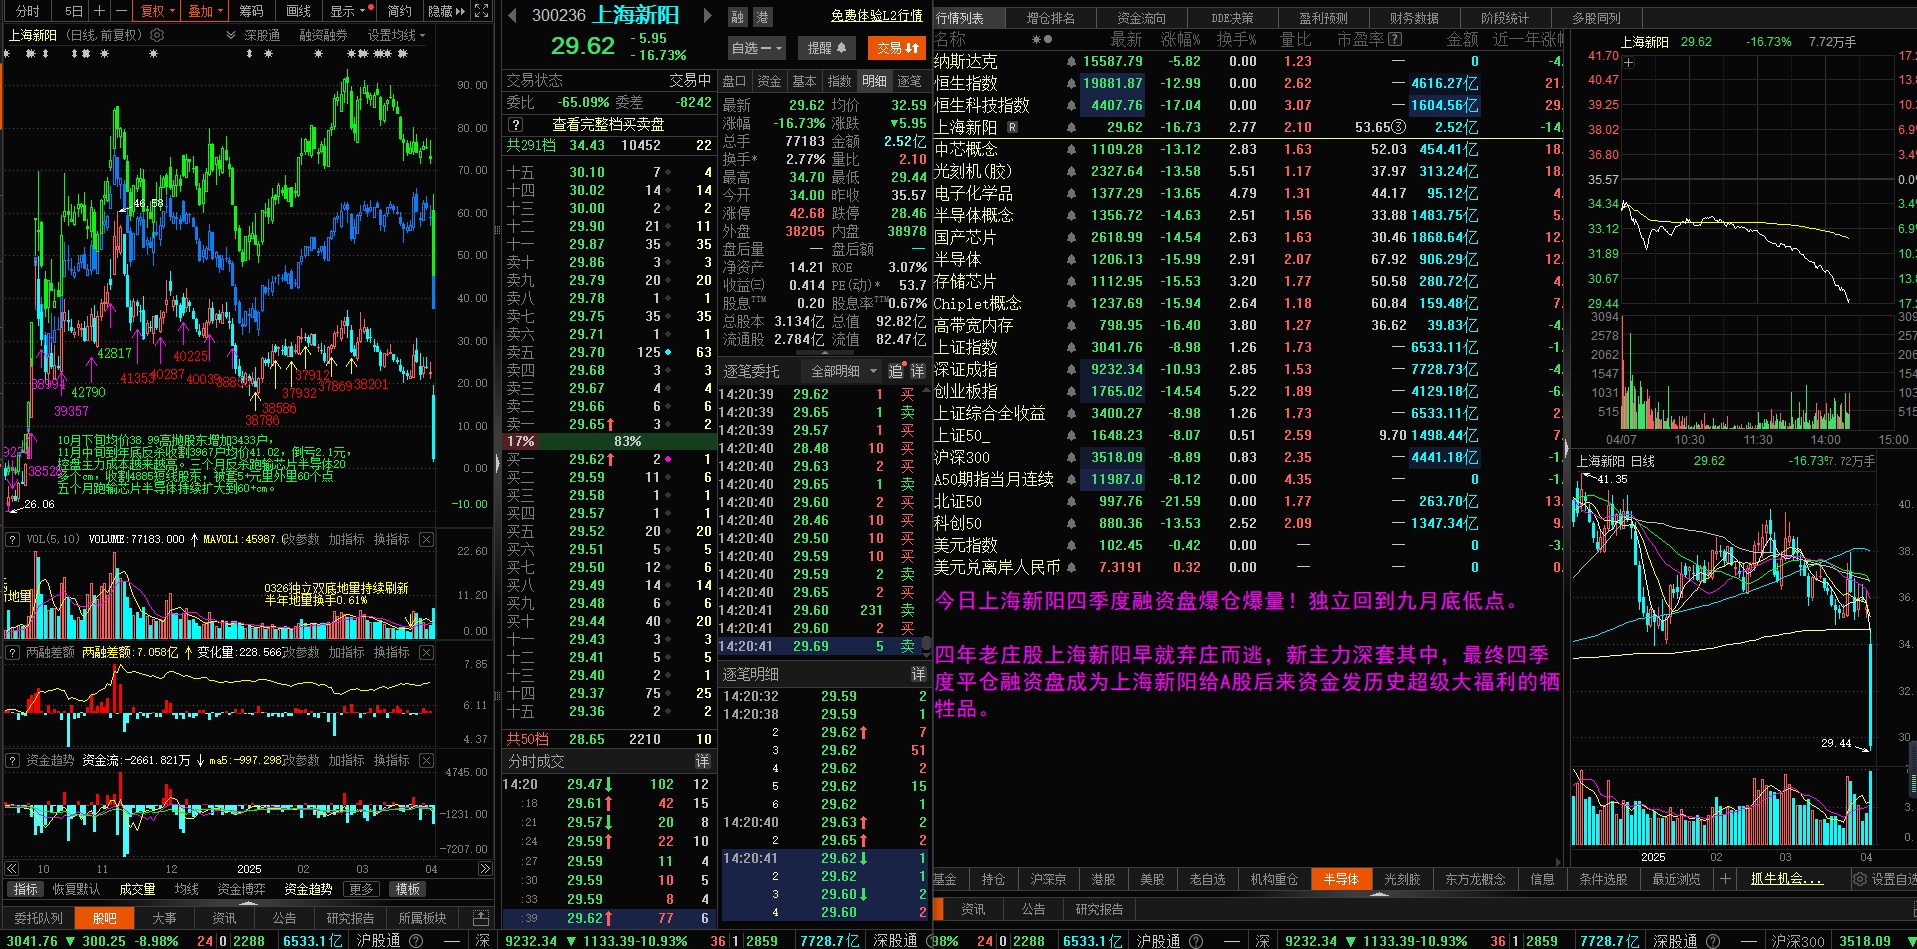Toggle the 指标 indicator button

26,889
